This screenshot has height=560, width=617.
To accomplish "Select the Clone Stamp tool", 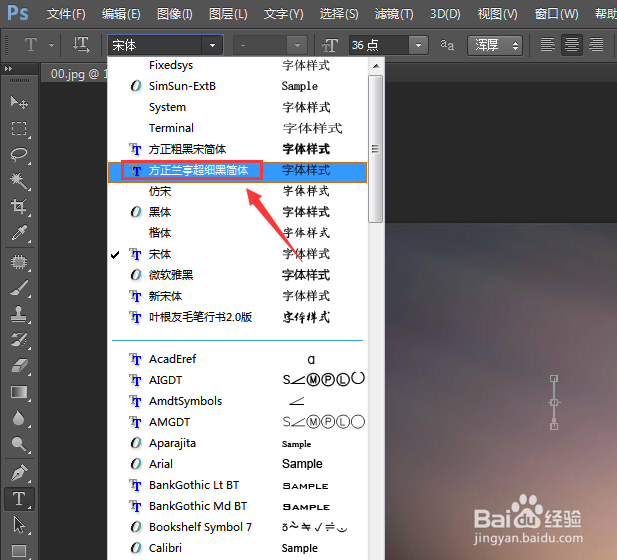I will (x=18, y=314).
